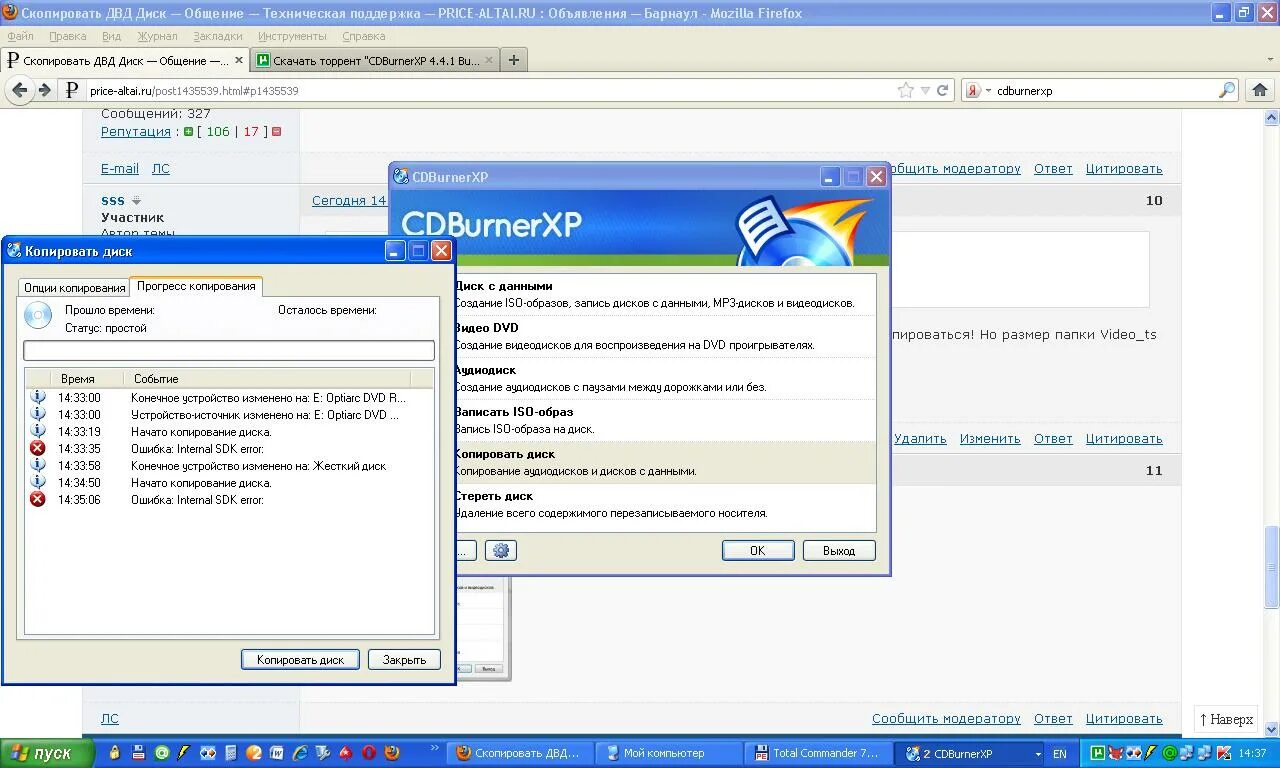Viewport: 1280px width, 768px height.
Task: Open the green @ Mail agent Quick Launch icon
Action: point(162,753)
